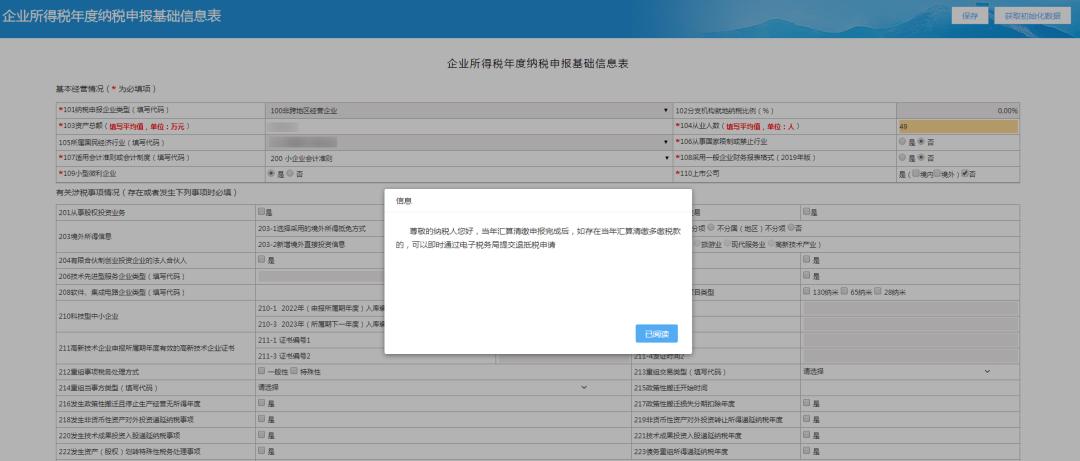Click the centered form title 企业所得税年度纳税申报基础信息表

538,64
